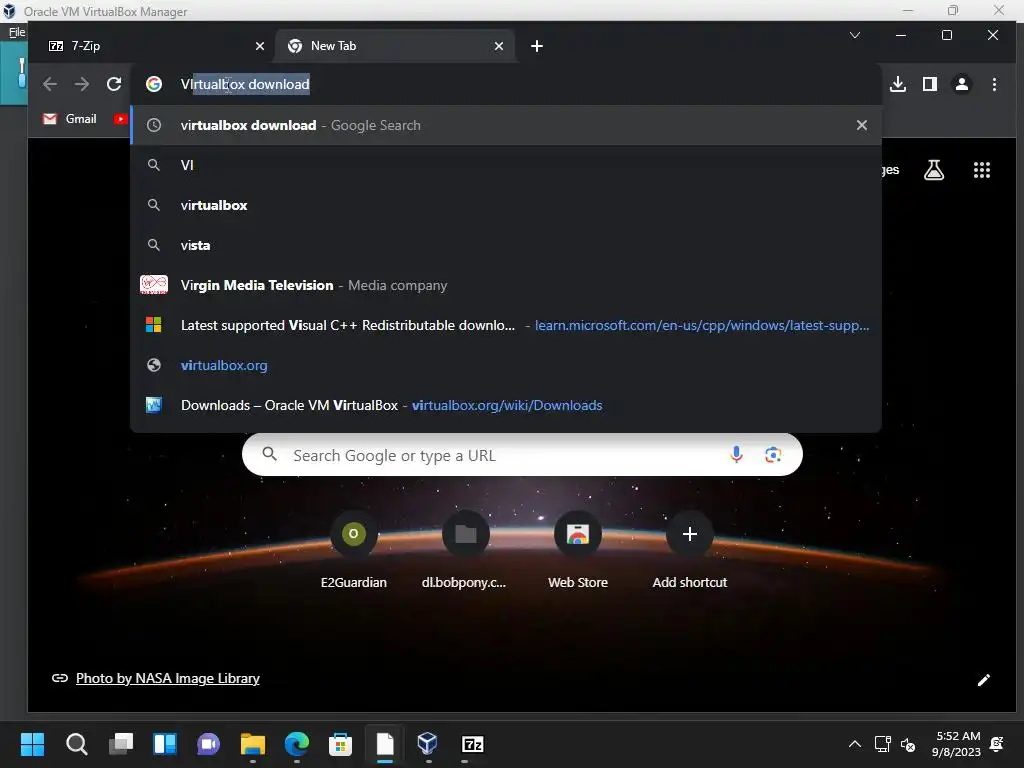Screen dimensions: 1024x768
Task: Select the 'VI' search suggestion
Action: click(506, 165)
